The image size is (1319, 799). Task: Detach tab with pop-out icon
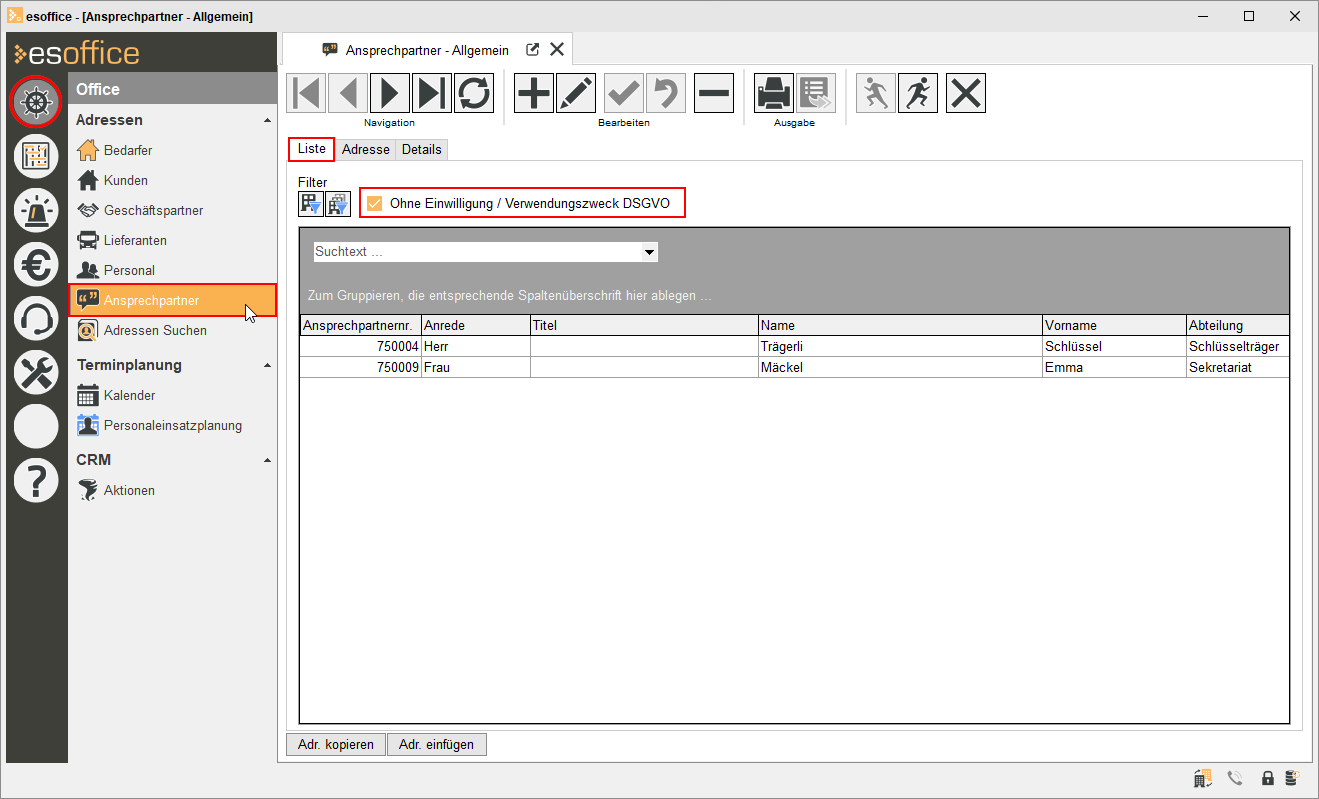click(x=533, y=50)
